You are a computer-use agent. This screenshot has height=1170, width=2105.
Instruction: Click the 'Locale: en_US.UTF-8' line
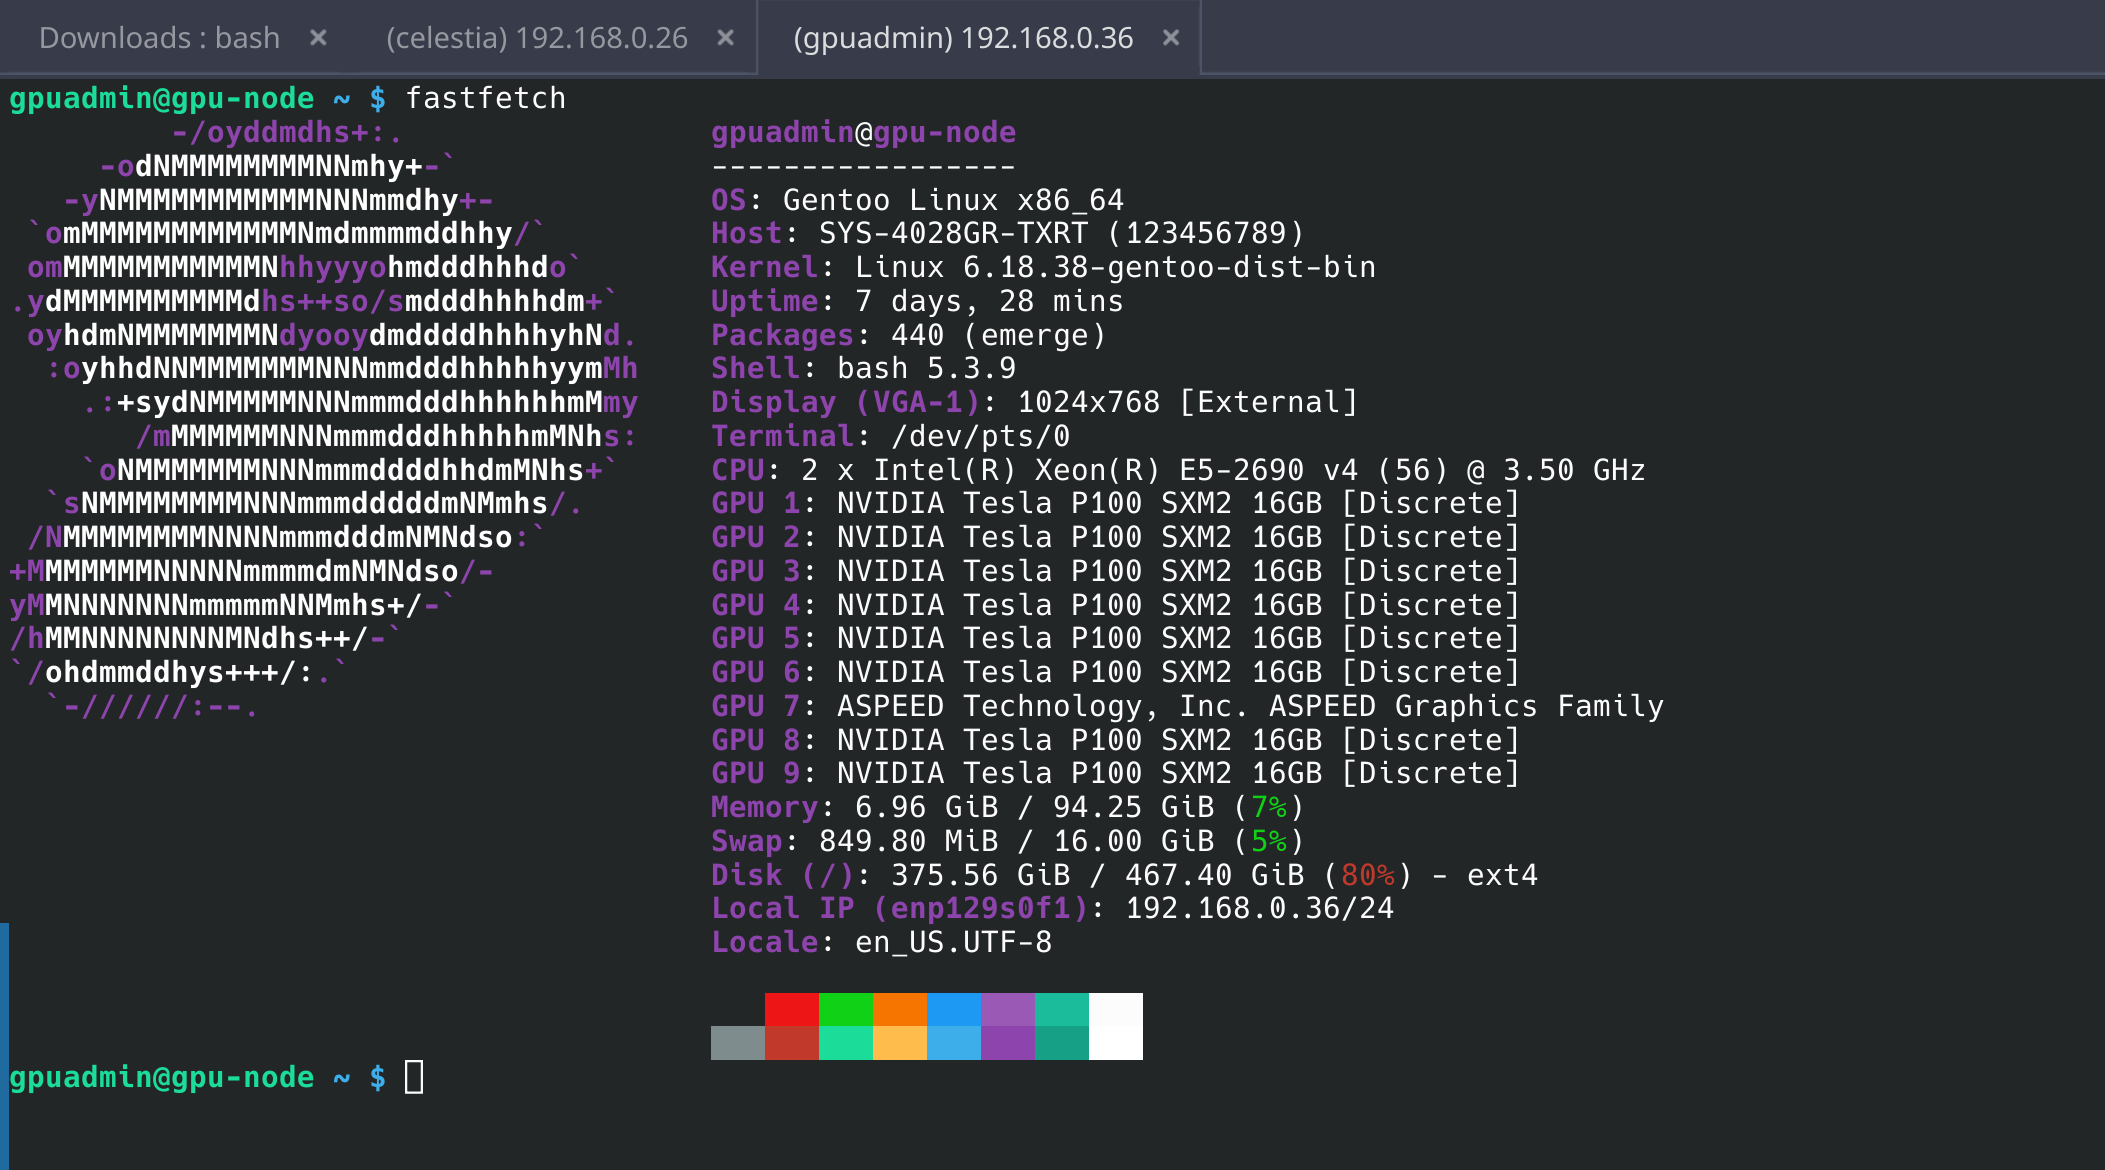[x=881, y=942]
